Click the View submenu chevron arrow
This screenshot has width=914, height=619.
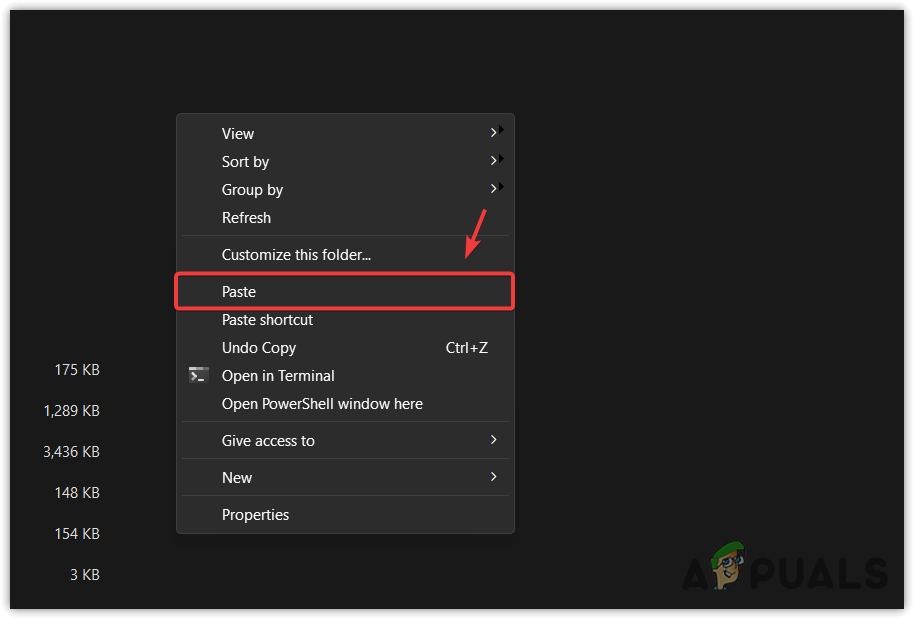point(494,131)
